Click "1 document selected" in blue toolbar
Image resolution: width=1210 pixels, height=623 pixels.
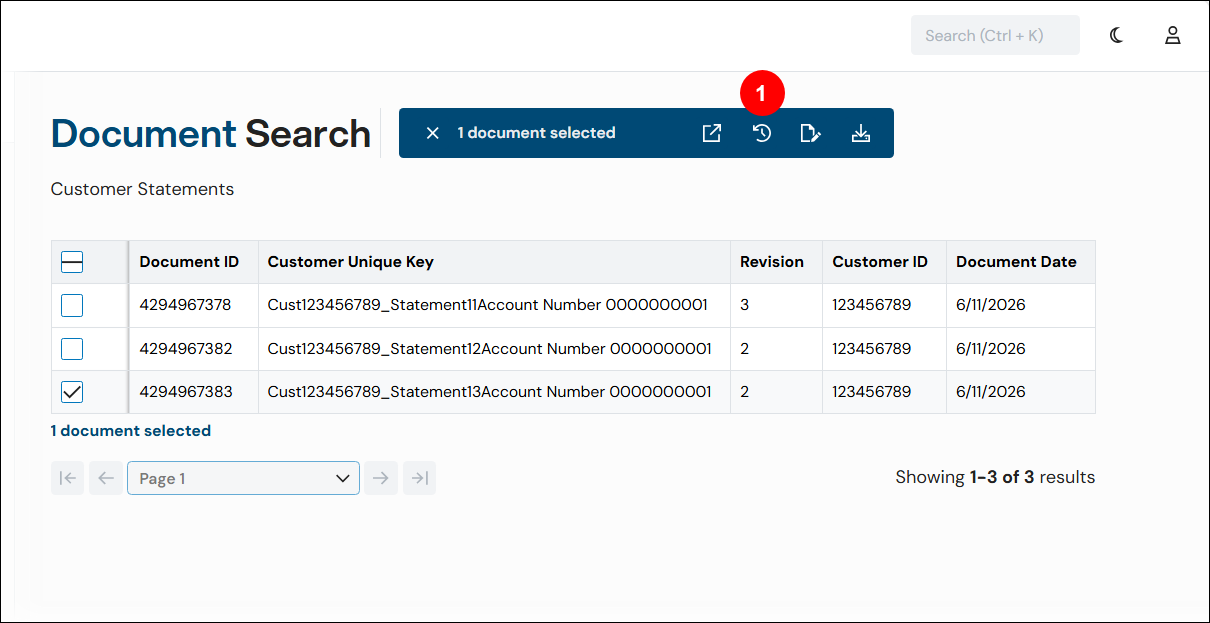click(536, 133)
